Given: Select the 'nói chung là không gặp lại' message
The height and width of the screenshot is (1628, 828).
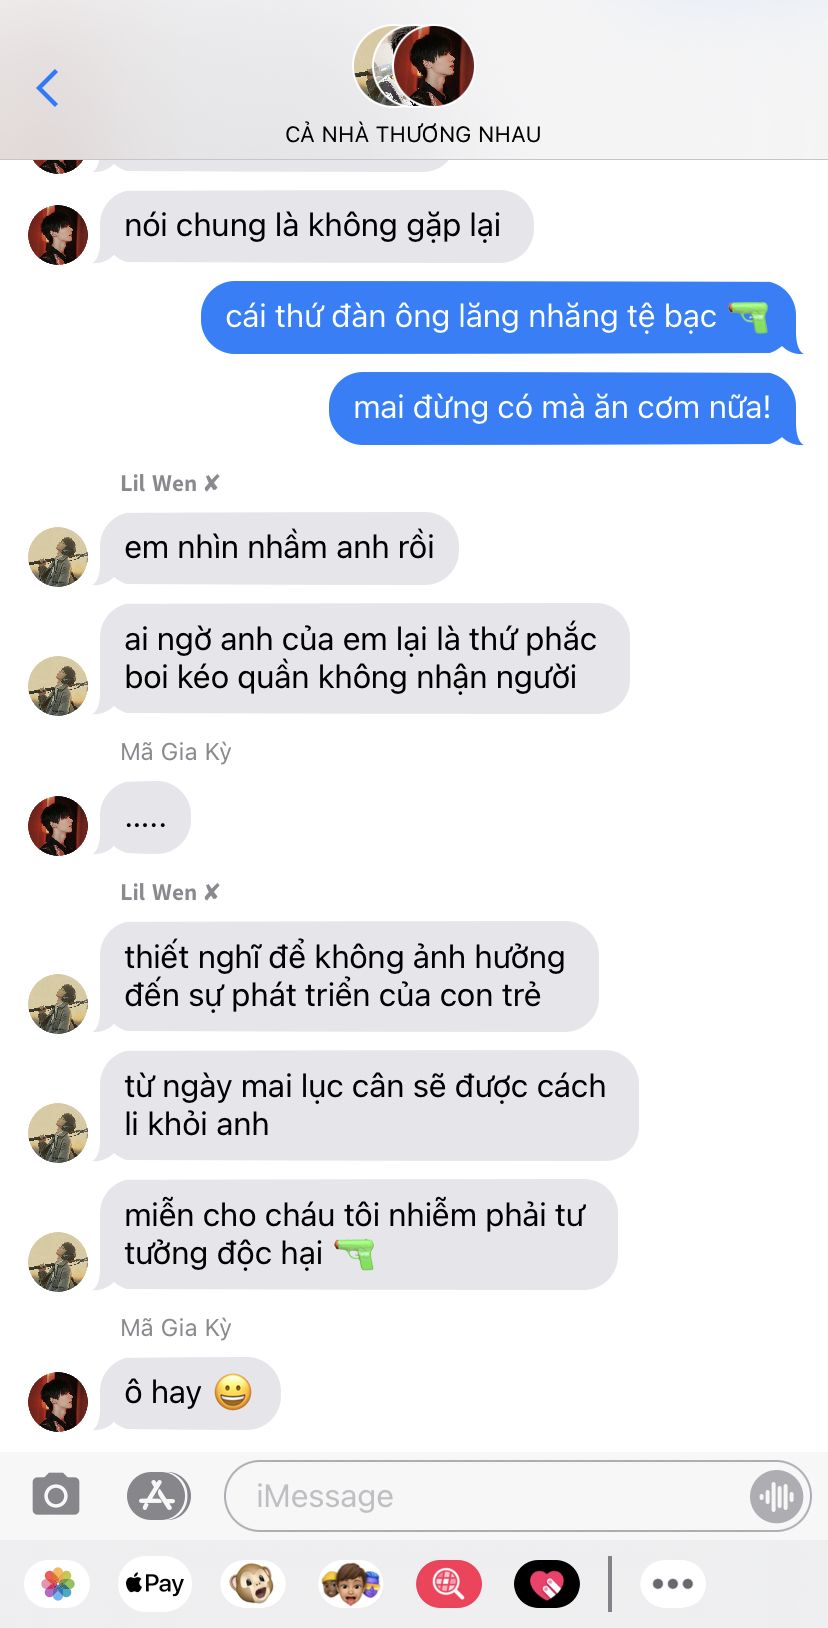Looking at the screenshot, I should [x=314, y=226].
